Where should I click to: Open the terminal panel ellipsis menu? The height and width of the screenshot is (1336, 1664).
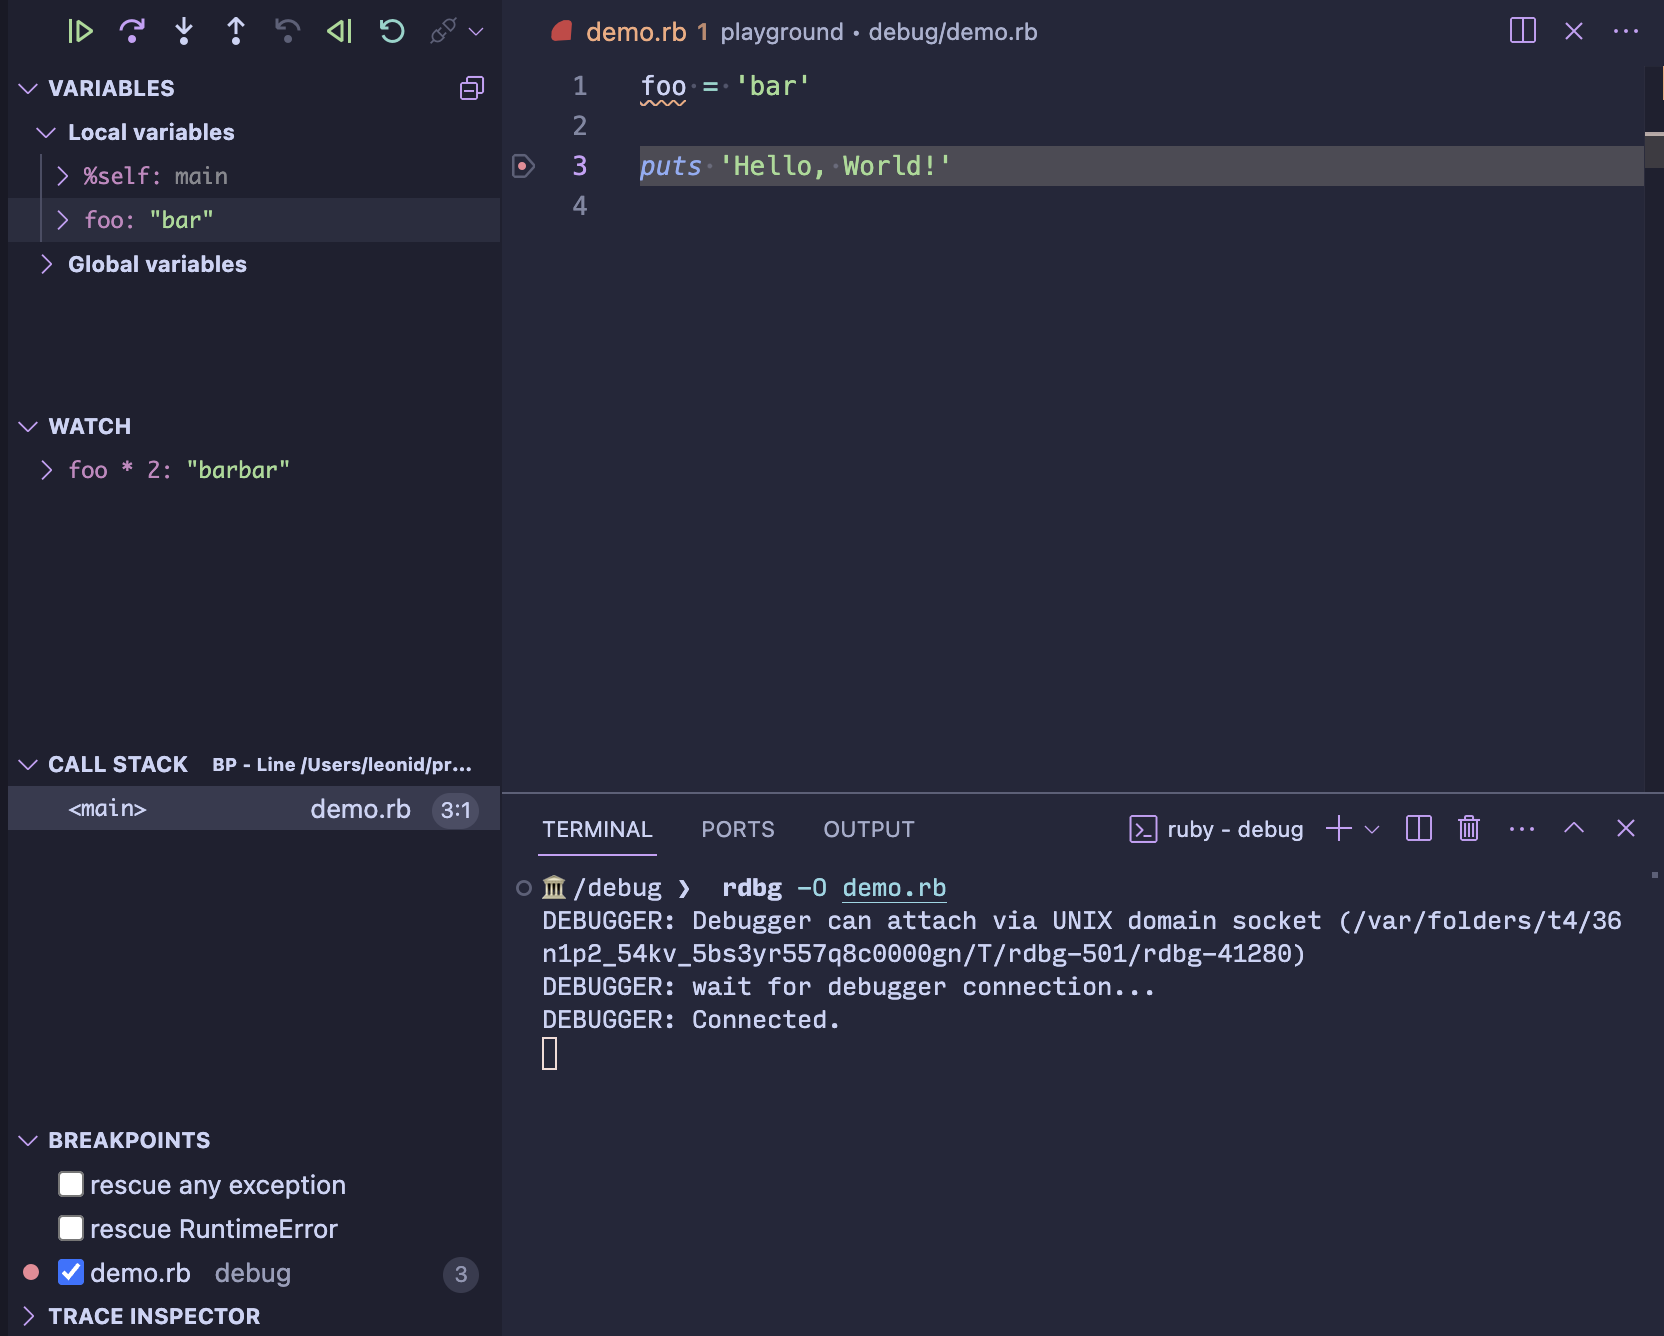point(1522,828)
